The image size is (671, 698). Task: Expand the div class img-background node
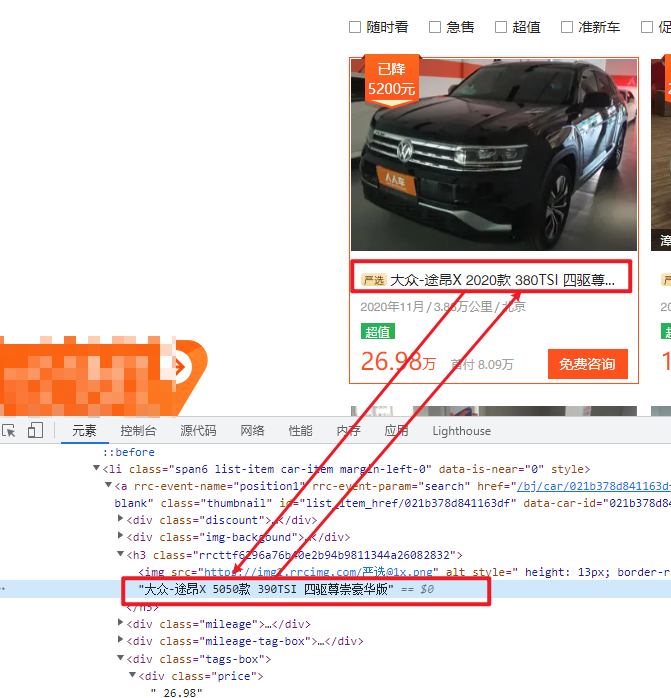coord(120,536)
